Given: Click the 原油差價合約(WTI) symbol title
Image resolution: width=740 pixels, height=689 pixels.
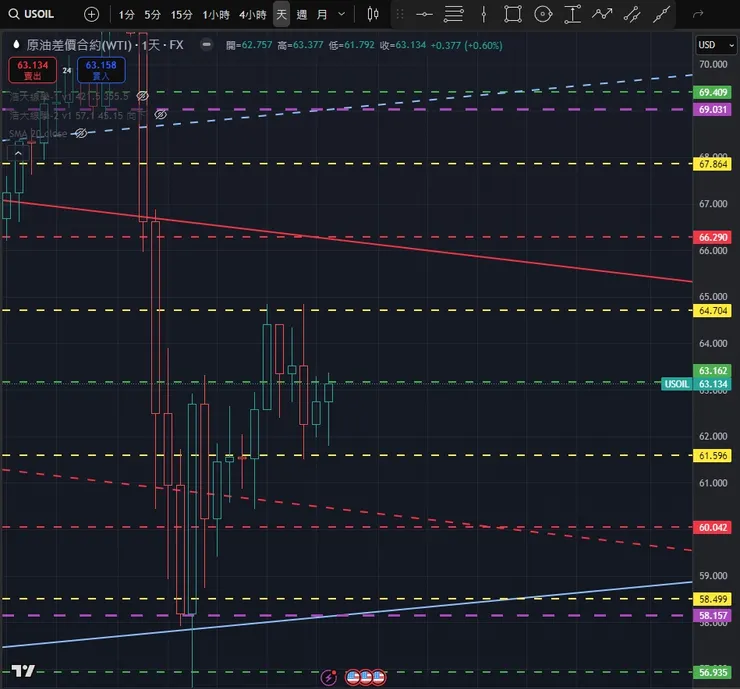Looking at the screenshot, I should click(x=79, y=45).
